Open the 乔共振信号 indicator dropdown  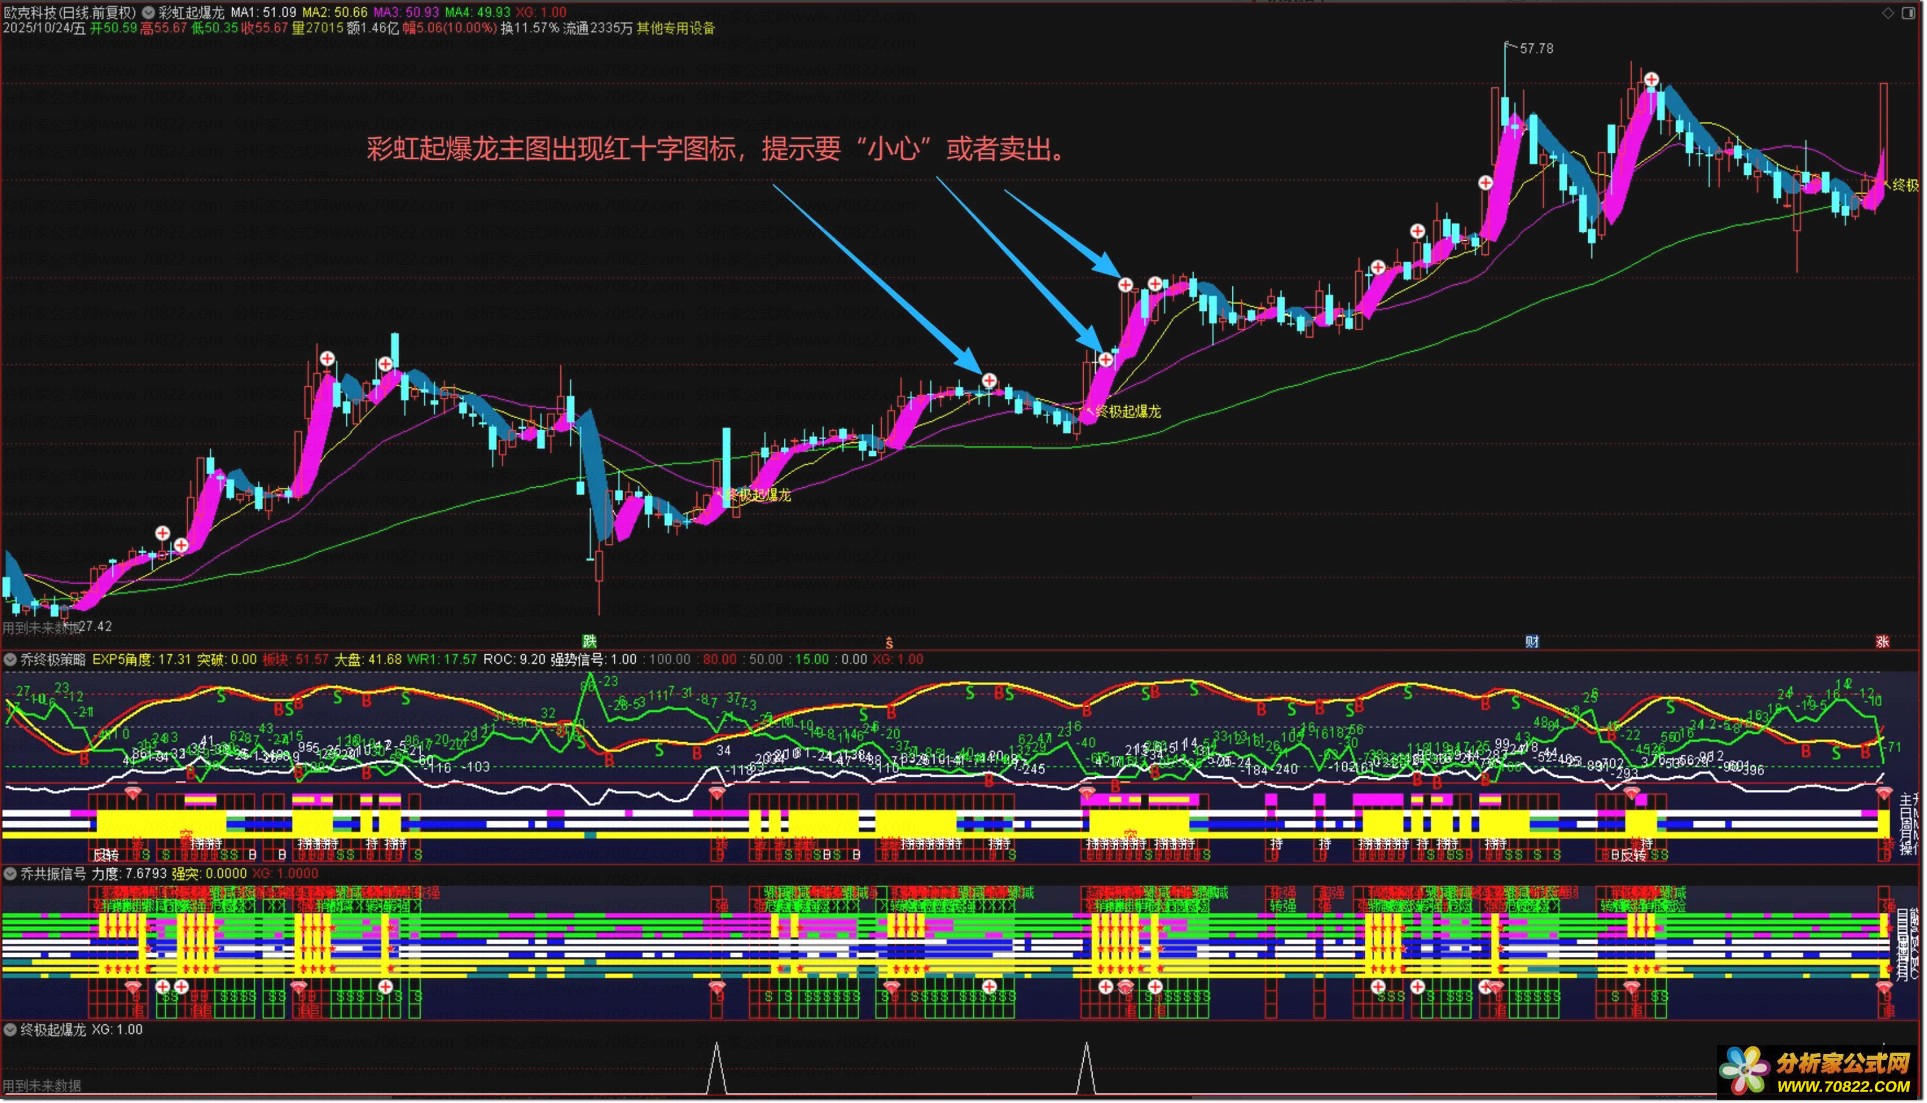(x=11, y=875)
